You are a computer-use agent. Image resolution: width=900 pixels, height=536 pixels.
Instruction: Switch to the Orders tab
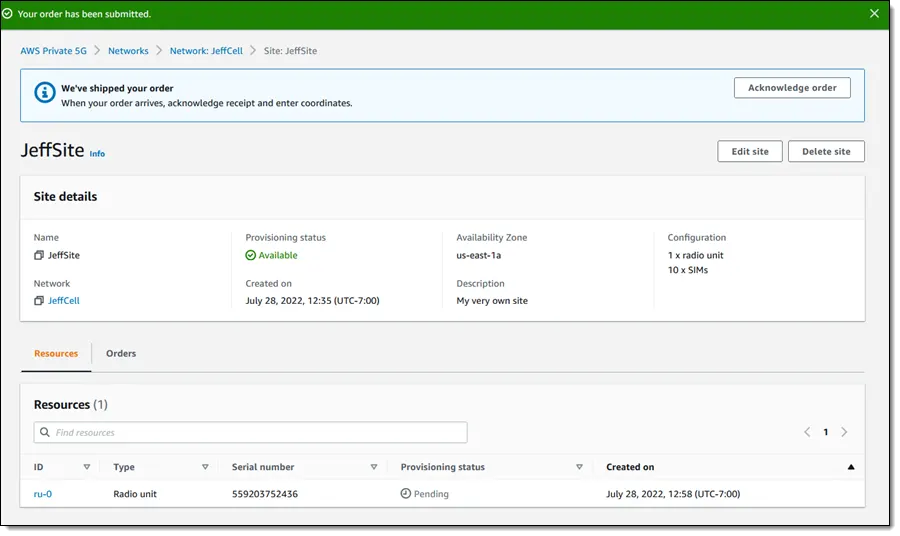[121, 354]
